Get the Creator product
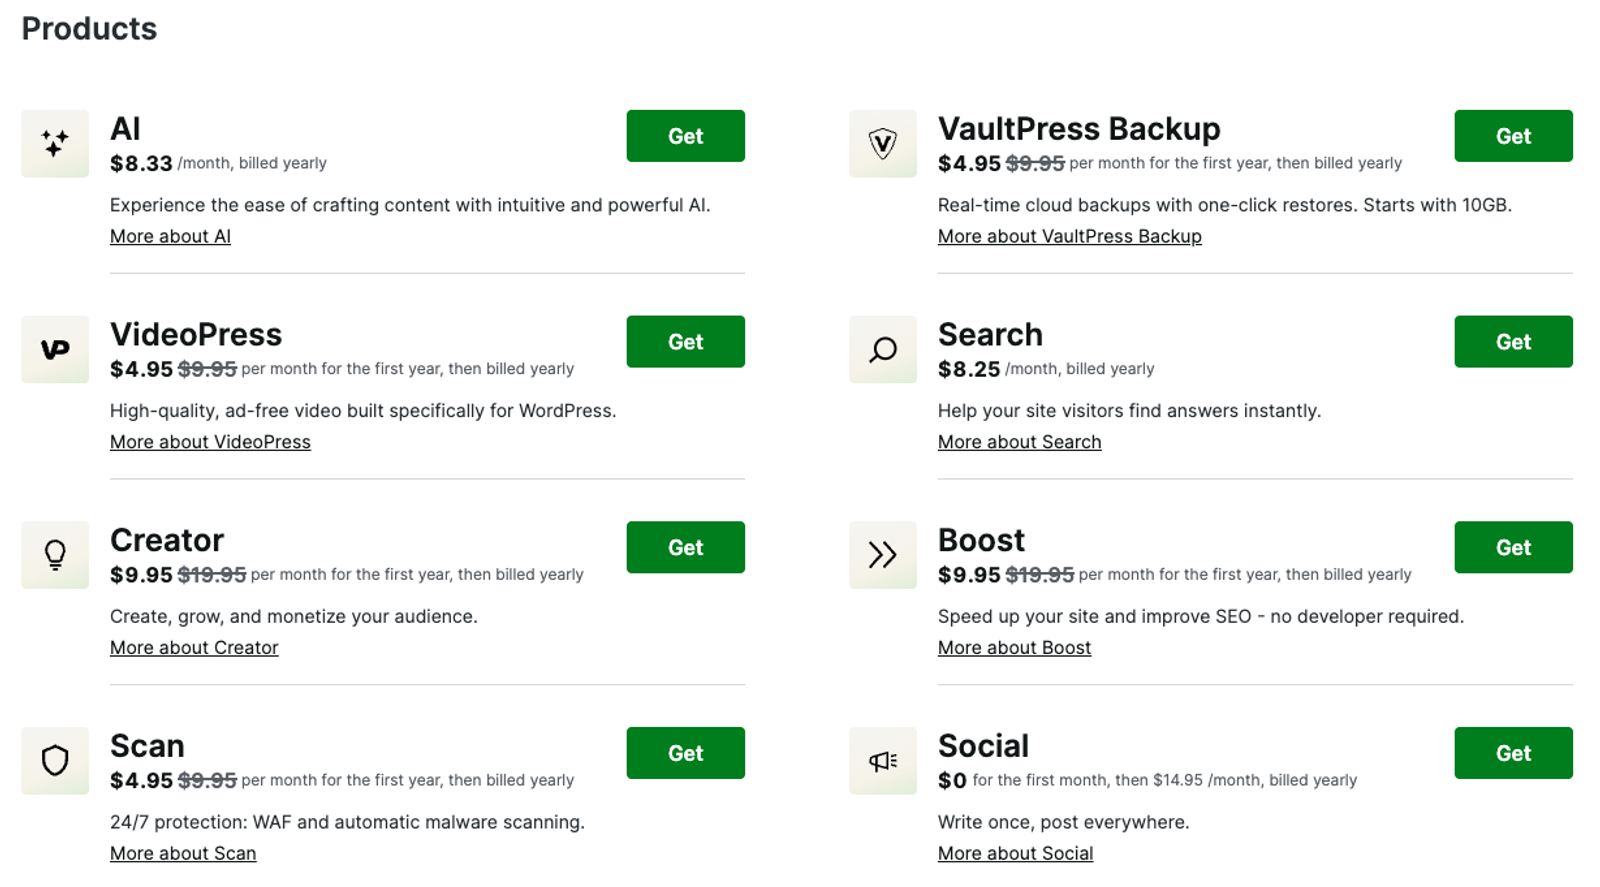This screenshot has width=1600, height=887. click(685, 547)
